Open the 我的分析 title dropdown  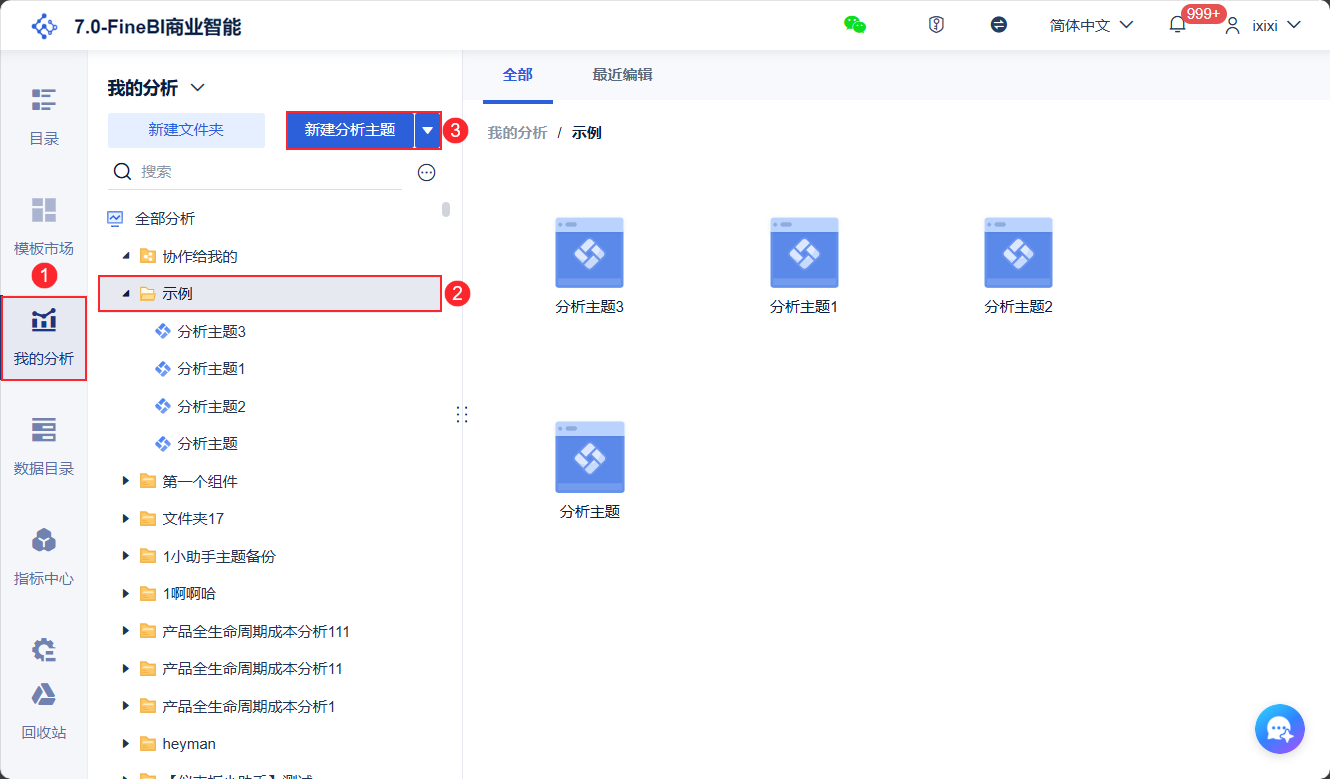coord(198,88)
